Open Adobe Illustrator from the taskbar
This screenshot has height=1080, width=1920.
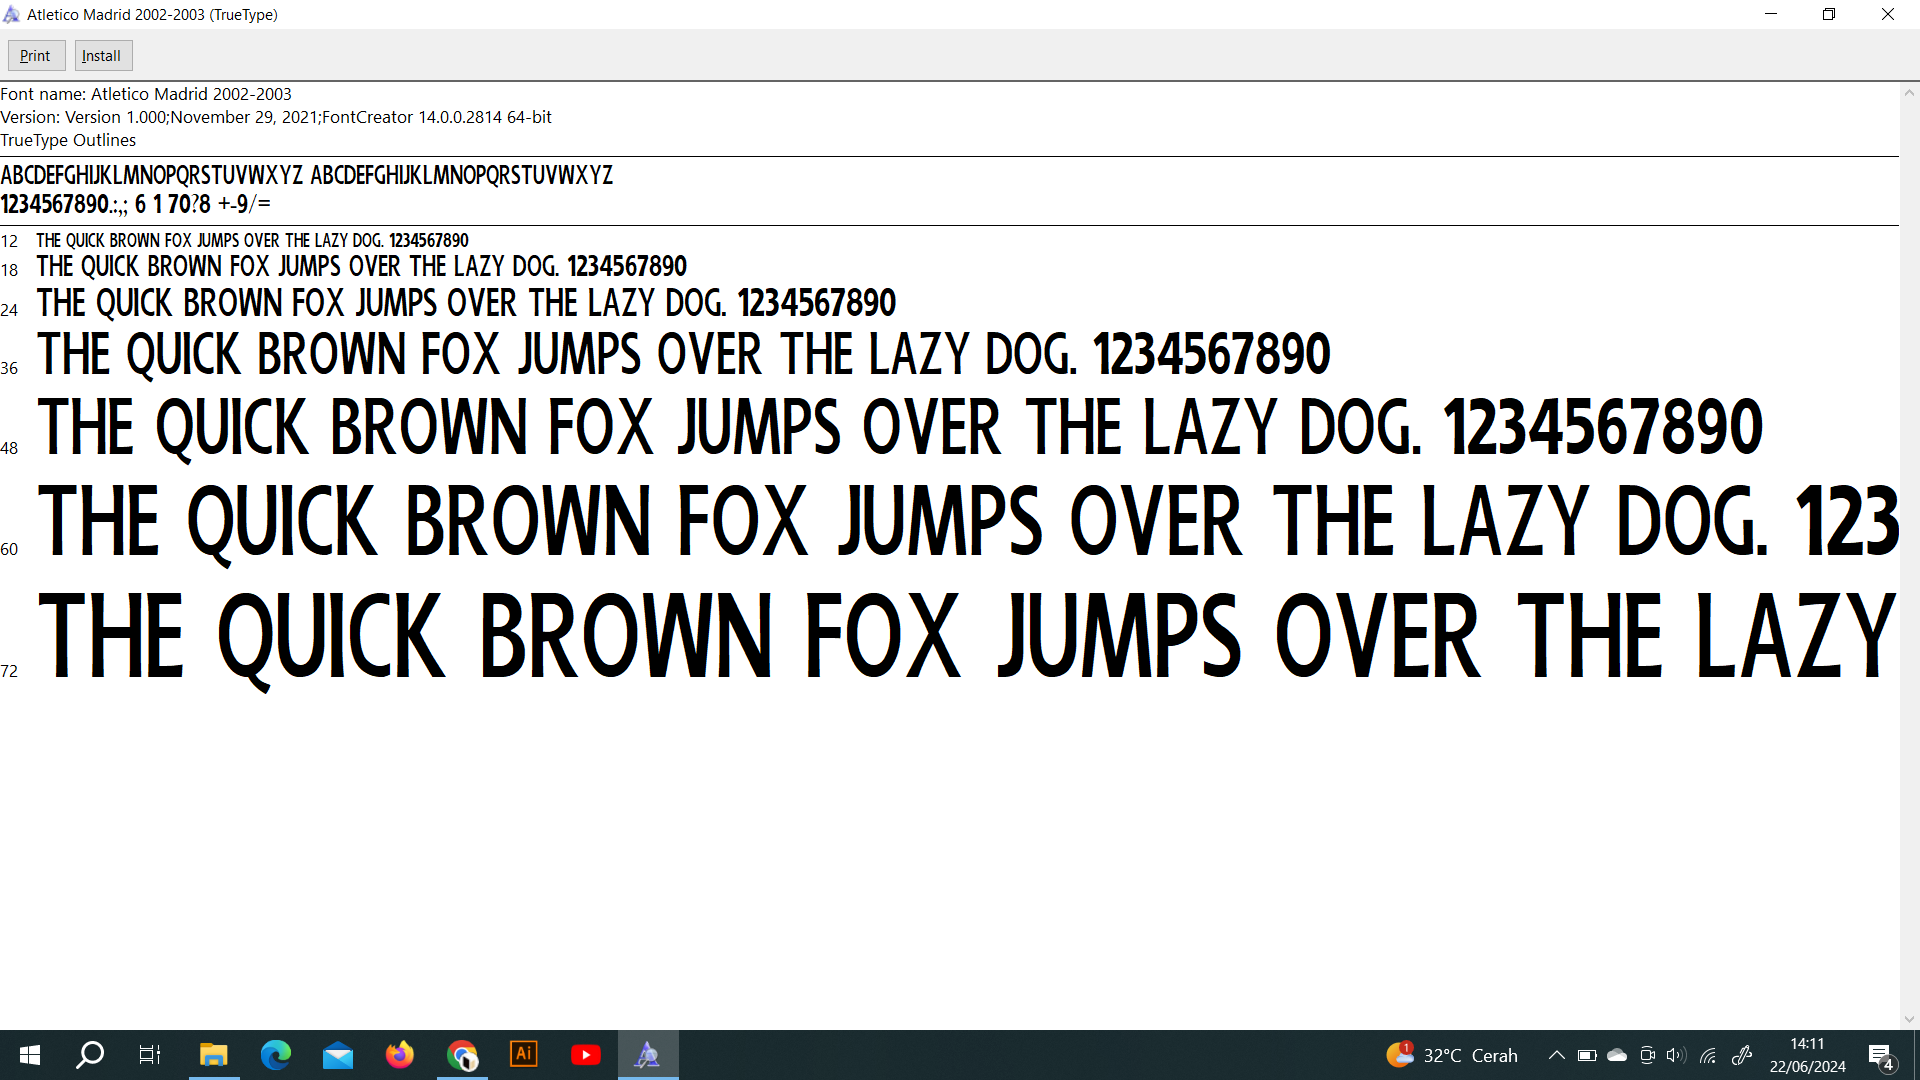(x=524, y=1055)
